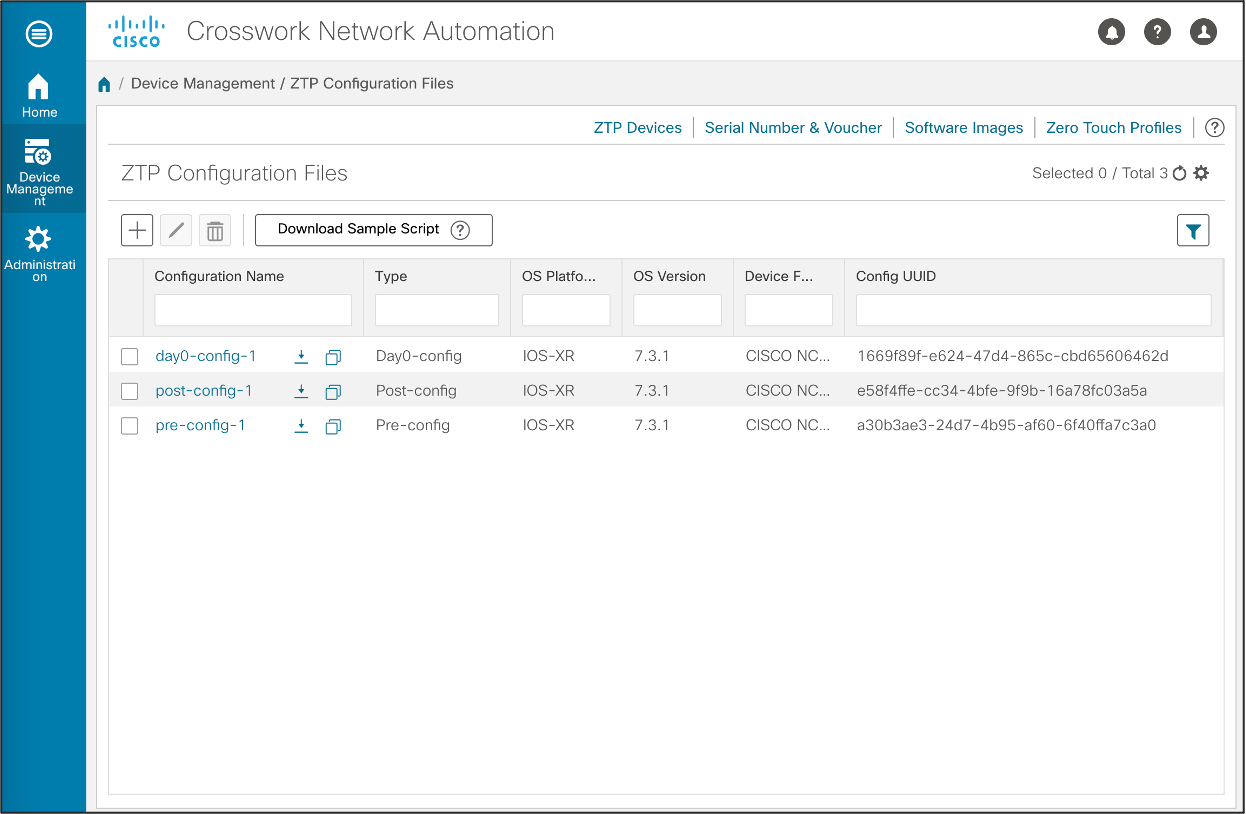
Task: Sort by Config UUID column header
Action: click(896, 276)
